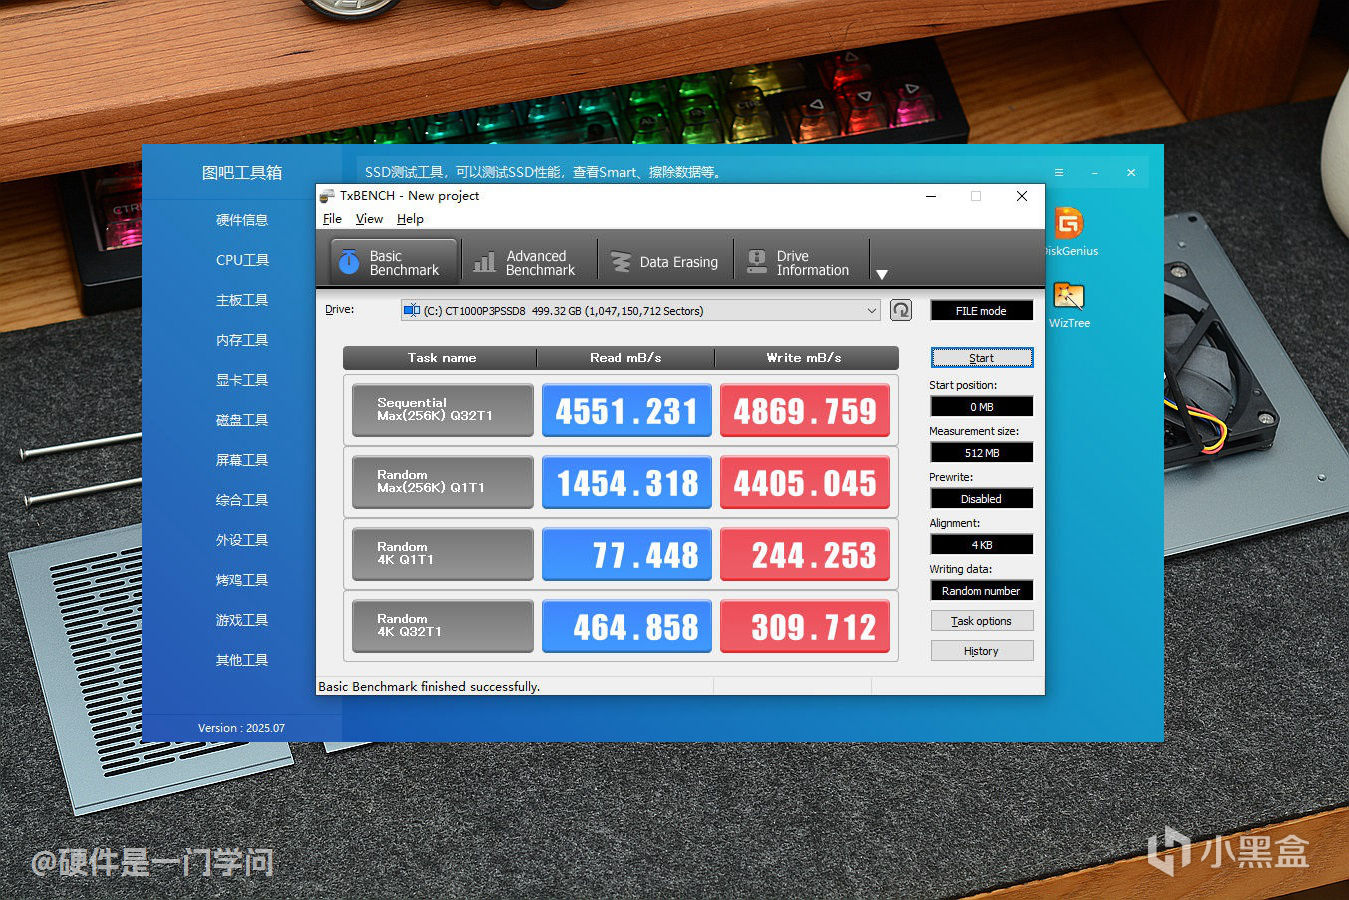Click the SSD测试工具 description text
Viewport: 1349px width, 900px height.
[542, 172]
